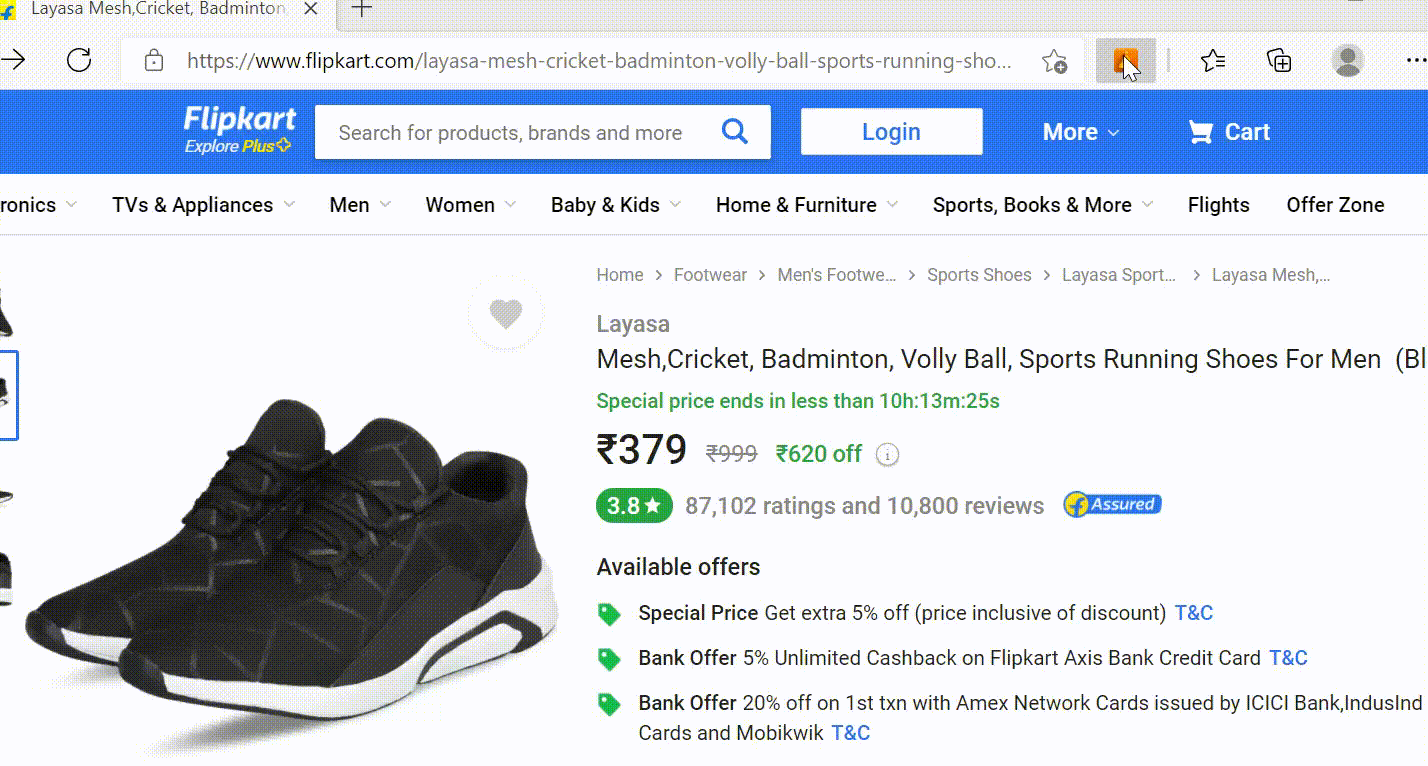This screenshot has height=766, width=1428.
Task: Open the More dropdown in the header
Action: pos(1078,131)
